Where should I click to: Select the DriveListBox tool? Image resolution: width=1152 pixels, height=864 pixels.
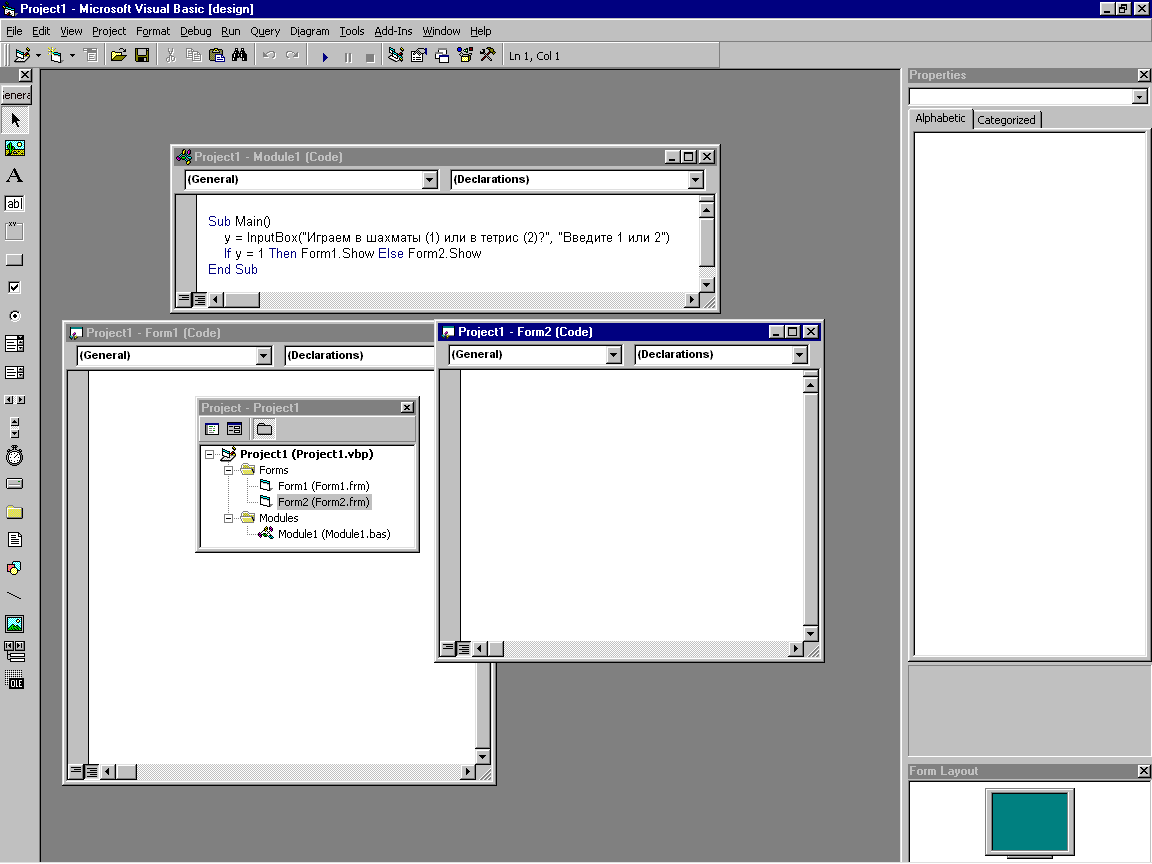[15, 483]
